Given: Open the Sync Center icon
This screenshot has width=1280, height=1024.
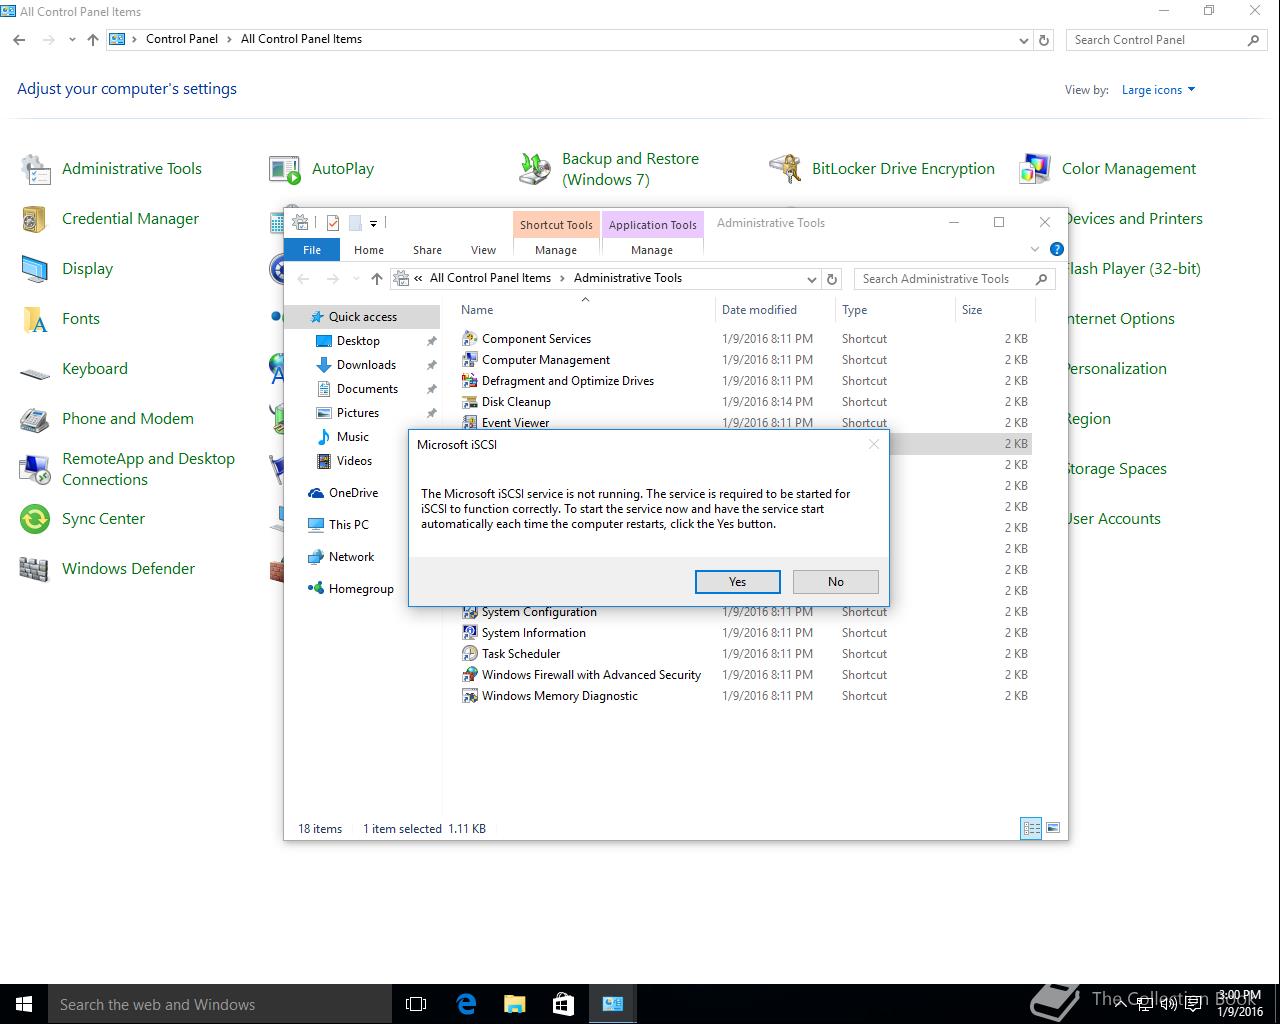Looking at the screenshot, I should click(x=36, y=519).
